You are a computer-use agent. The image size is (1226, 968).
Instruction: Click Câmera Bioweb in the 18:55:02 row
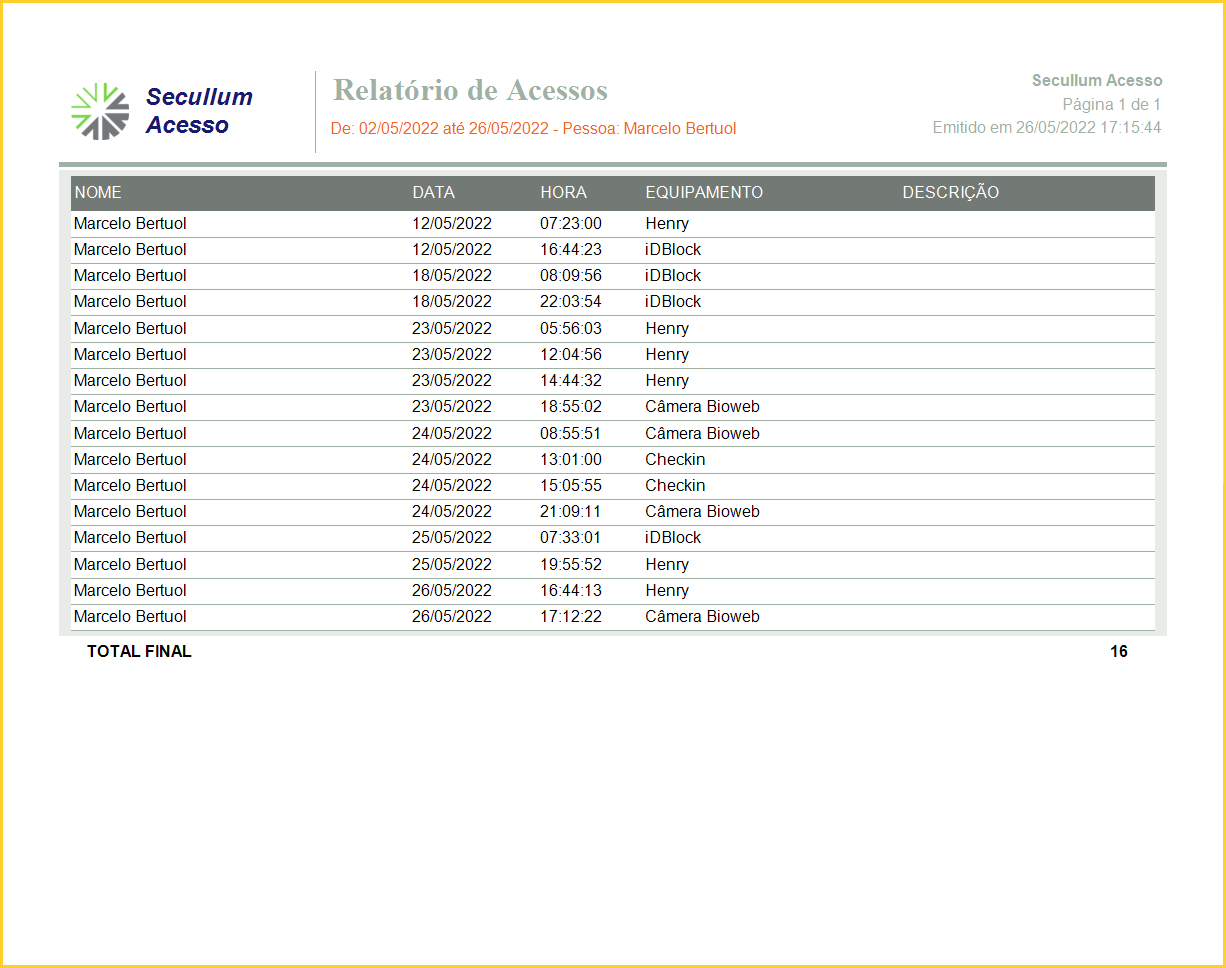click(x=702, y=407)
